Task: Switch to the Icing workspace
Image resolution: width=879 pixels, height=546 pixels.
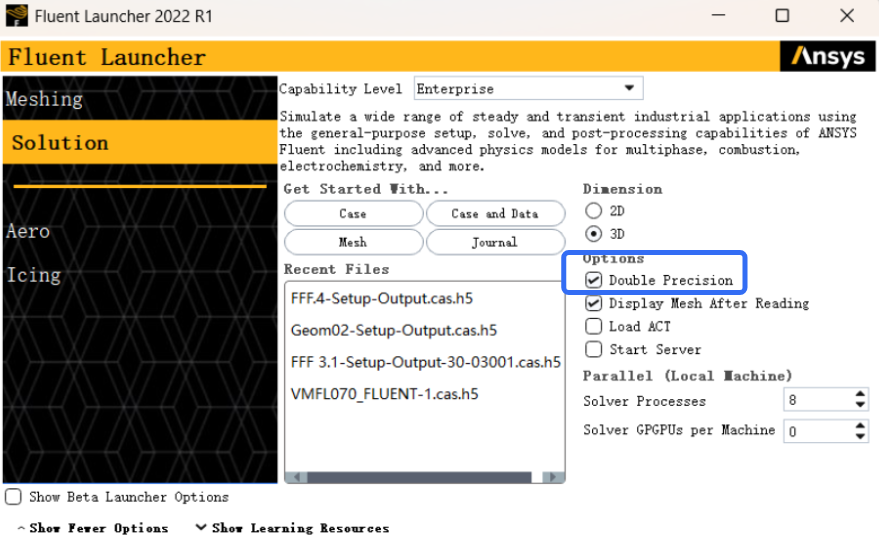Action: coord(33,275)
